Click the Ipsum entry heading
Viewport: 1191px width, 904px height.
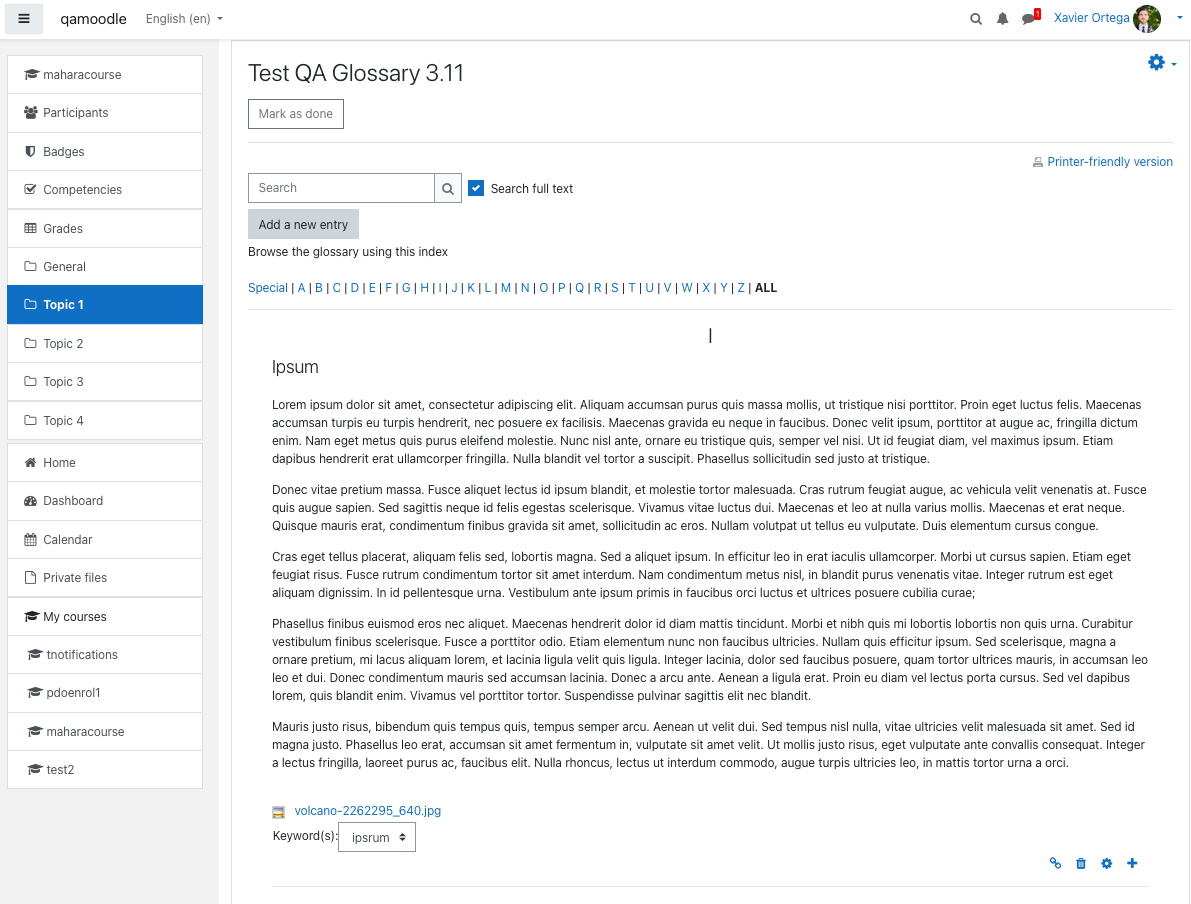295,367
